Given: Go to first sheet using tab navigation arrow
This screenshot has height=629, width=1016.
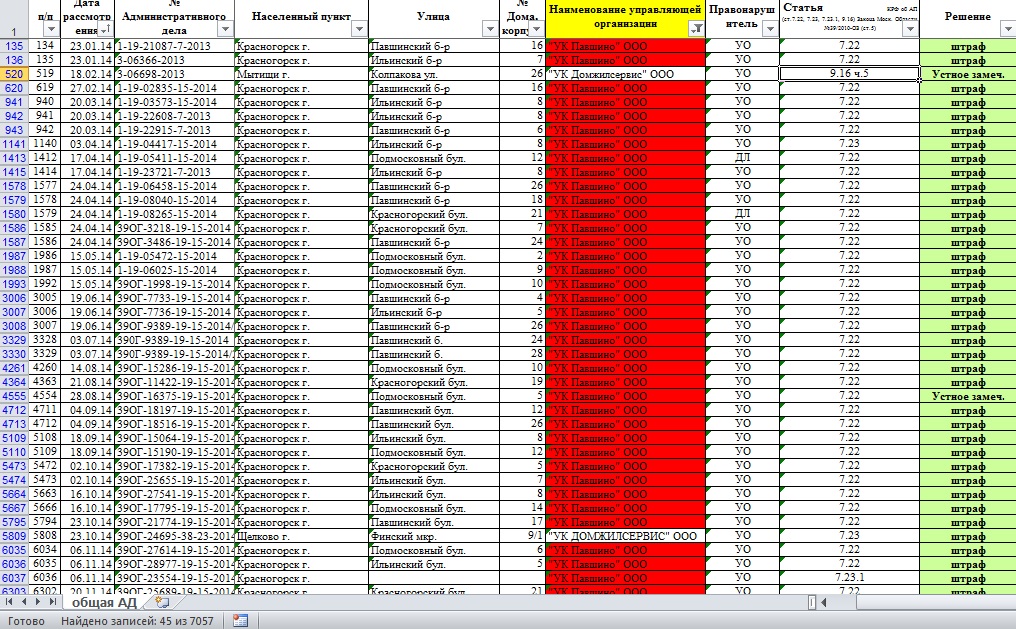Looking at the screenshot, I should click(x=11, y=603).
